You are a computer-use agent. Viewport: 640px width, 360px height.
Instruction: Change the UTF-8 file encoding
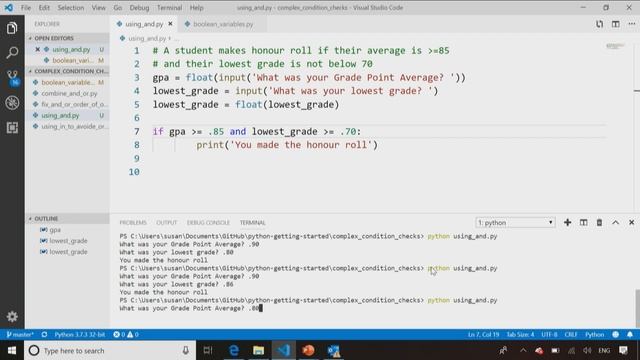coord(549,335)
